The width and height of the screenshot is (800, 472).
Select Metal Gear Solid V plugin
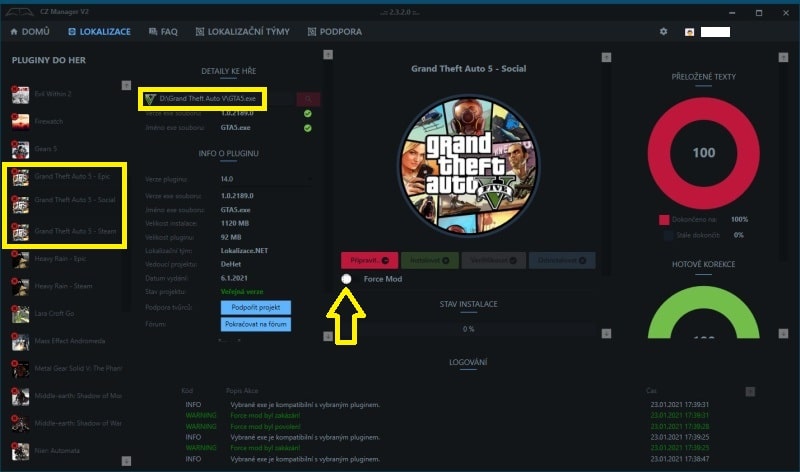(67, 368)
